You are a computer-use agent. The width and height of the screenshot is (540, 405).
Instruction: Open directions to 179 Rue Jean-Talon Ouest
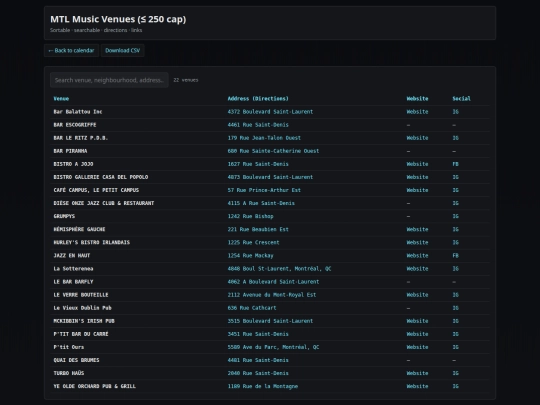264,138
